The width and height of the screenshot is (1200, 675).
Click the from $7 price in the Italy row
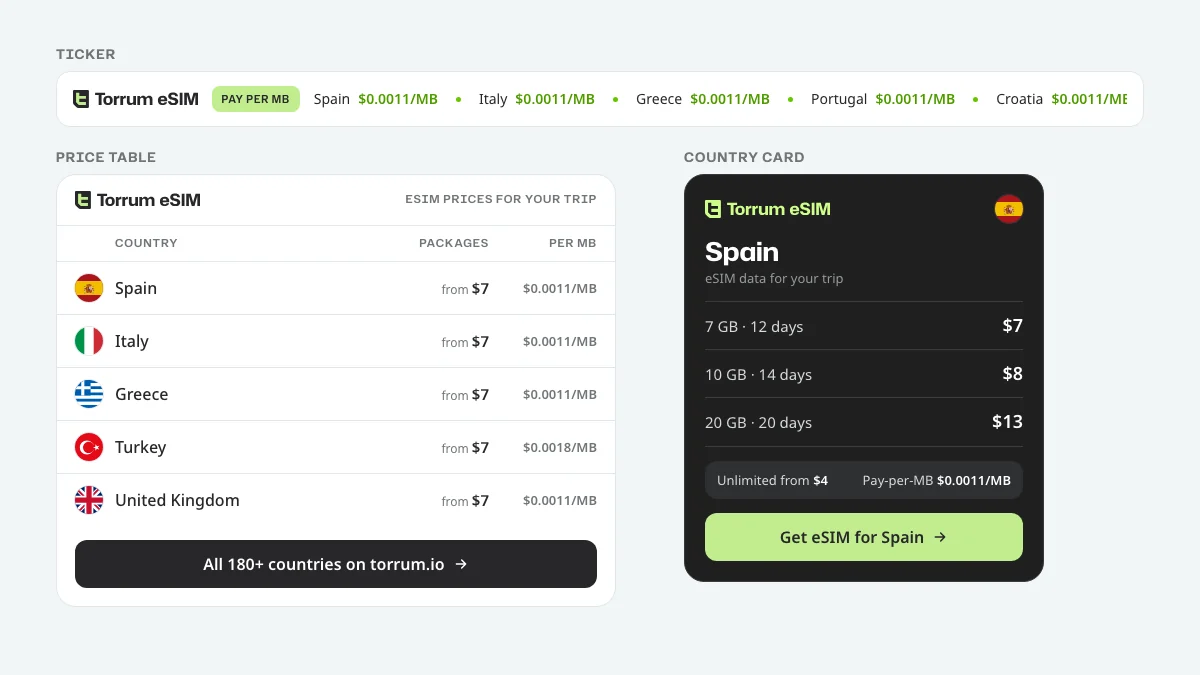(465, 341)
